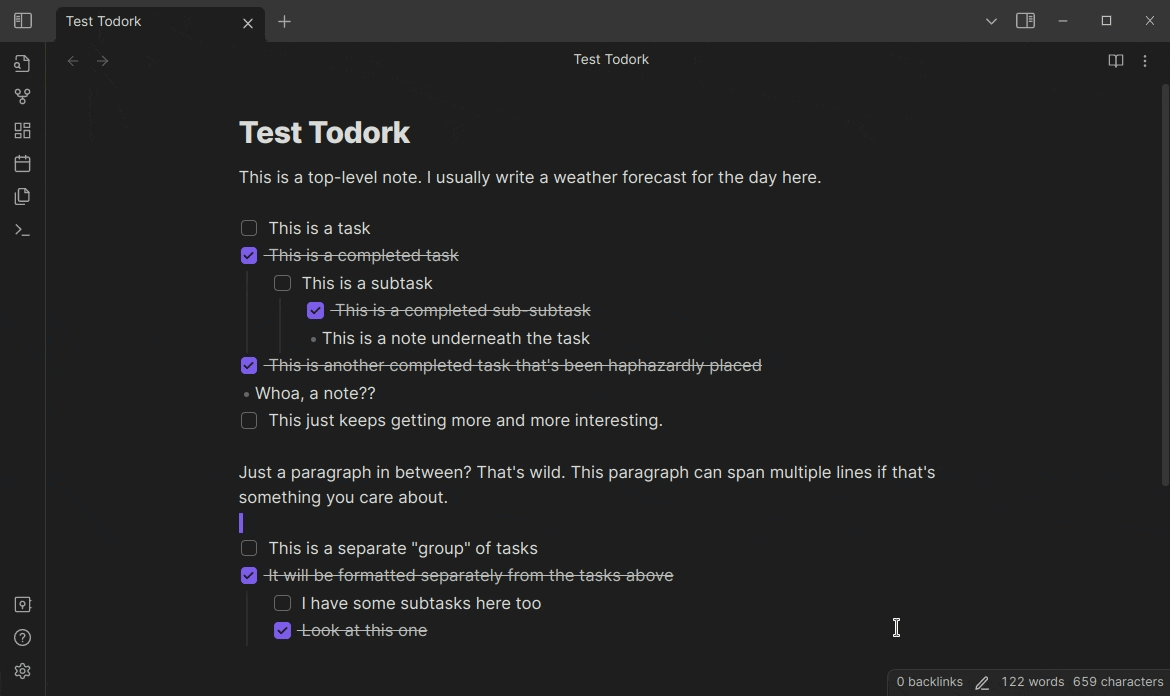Open the search tool in the ribbon

[x=22, y=63]
